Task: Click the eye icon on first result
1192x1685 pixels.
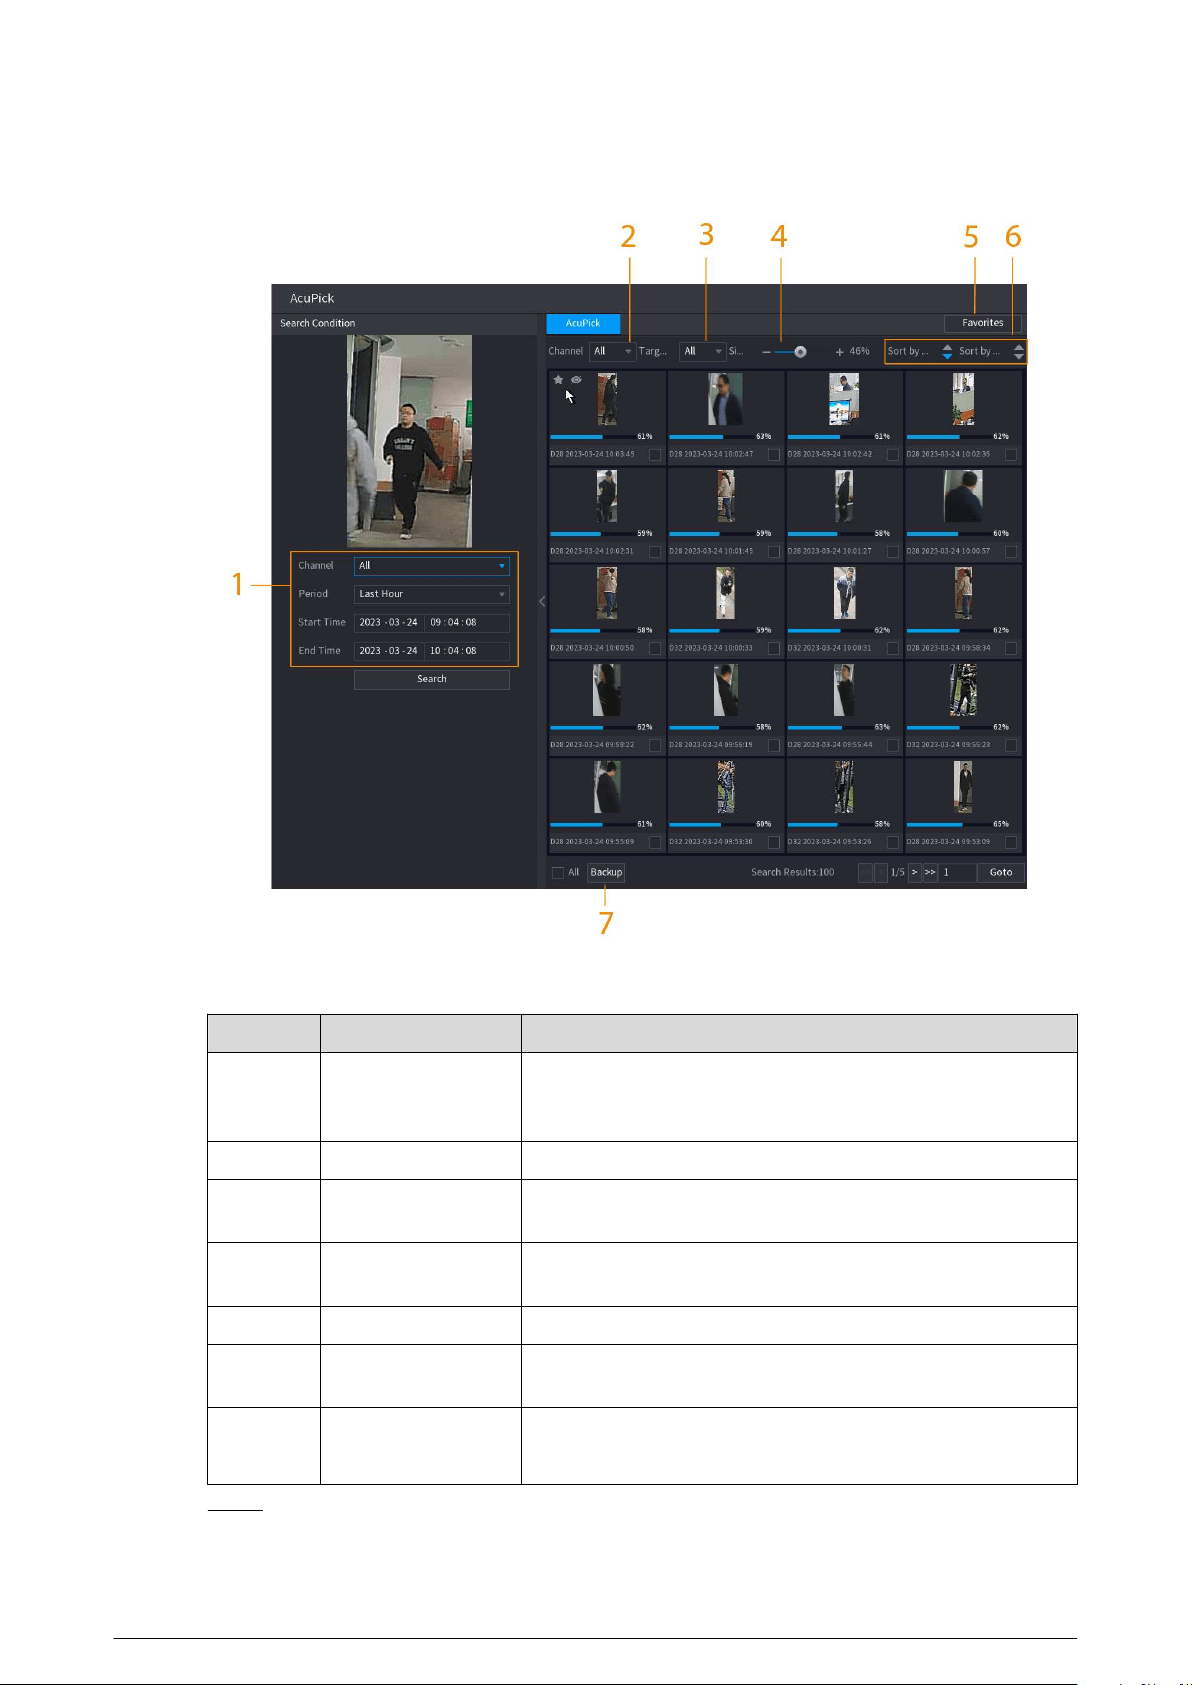Action: tap(576, 380)
